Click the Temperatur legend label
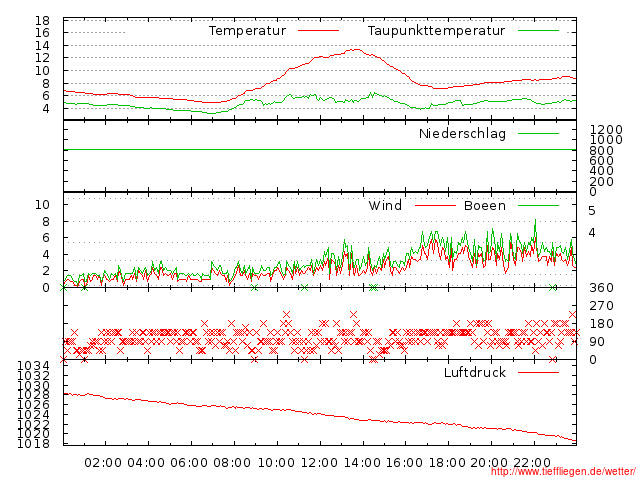Viewport: 640px width, 480px height. pos(247,31)
